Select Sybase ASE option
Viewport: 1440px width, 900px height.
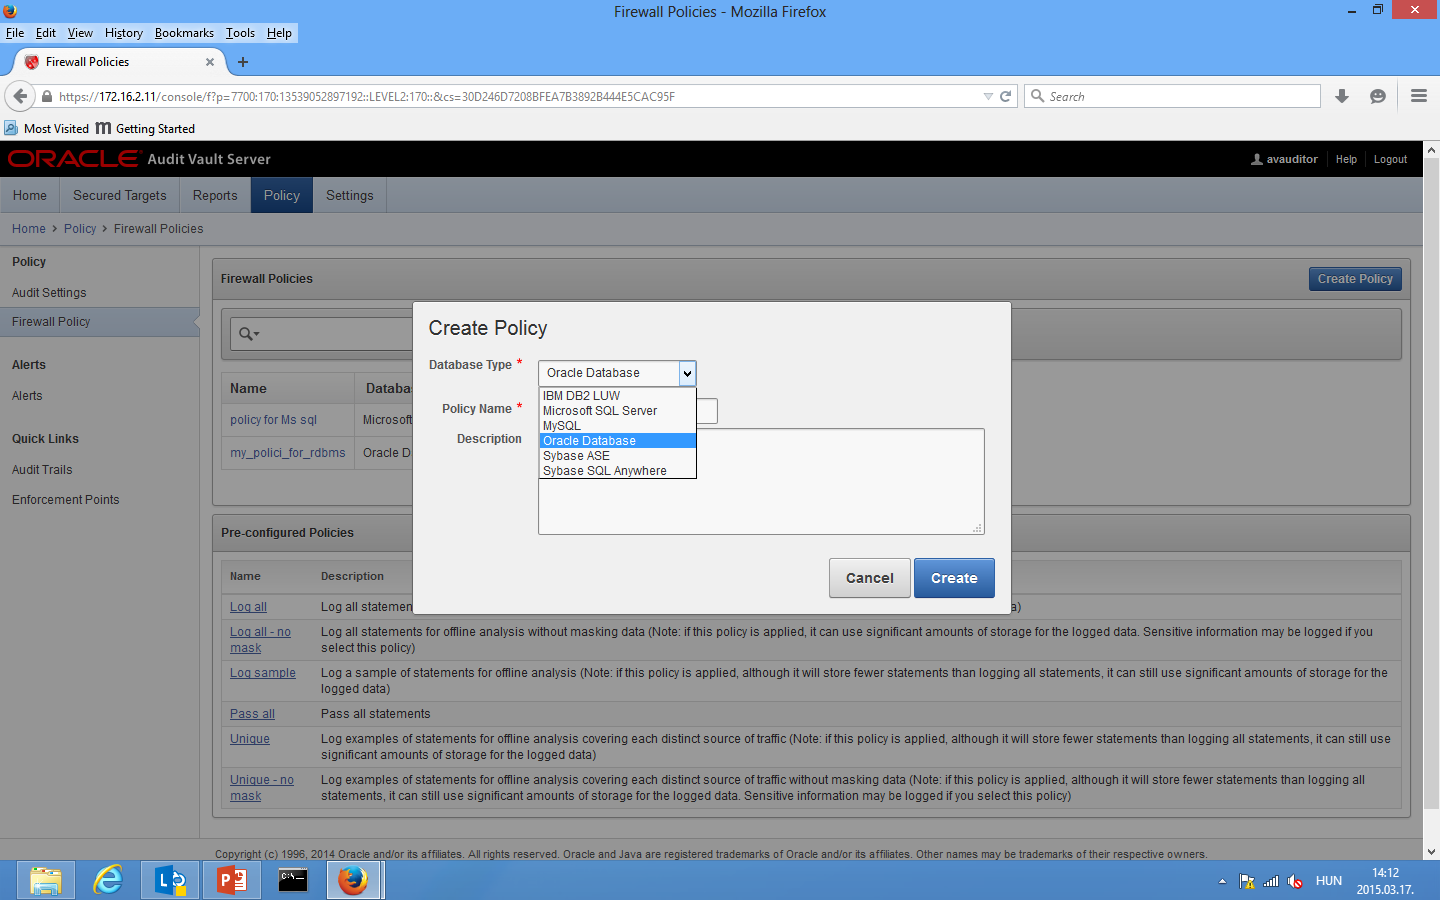[x=617, y=456]
